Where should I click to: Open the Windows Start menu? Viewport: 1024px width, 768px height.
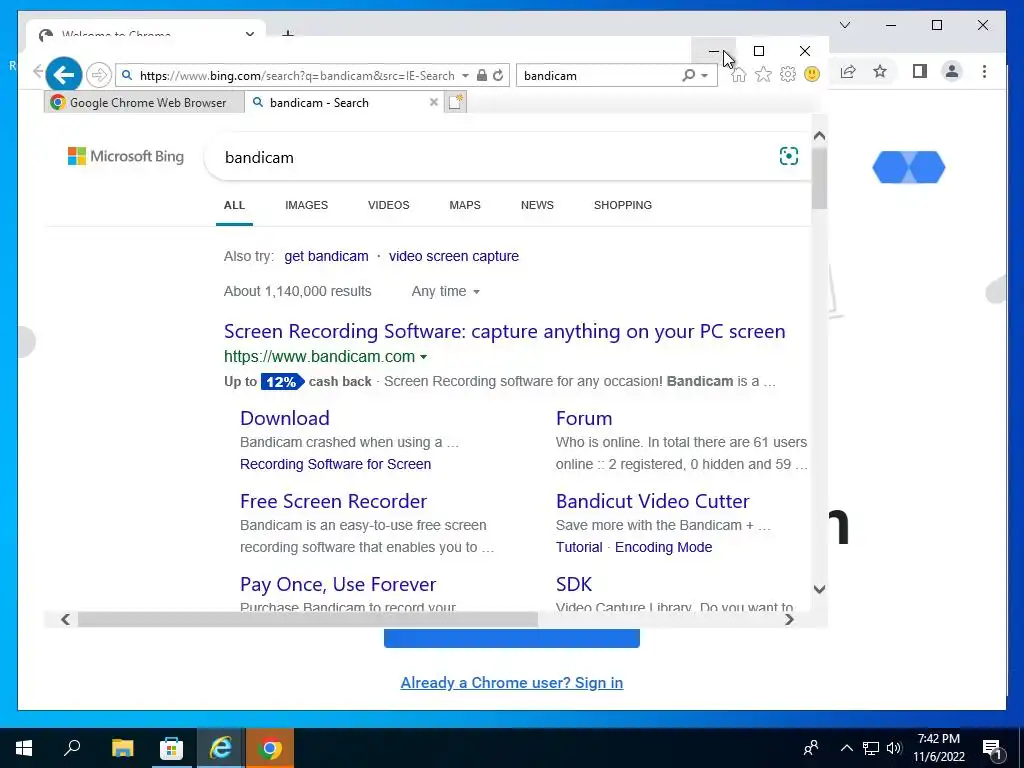pyautogui.click(x=24, y=748)
